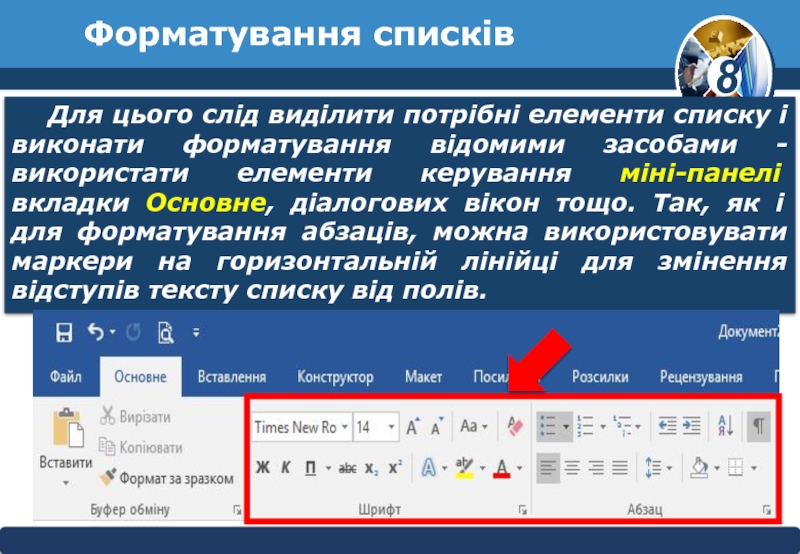Image resolution: width=800 pixels, height=554 pixels.
Task: Expand the font size 14 dropdown
Action: click(x=391, y=428)
